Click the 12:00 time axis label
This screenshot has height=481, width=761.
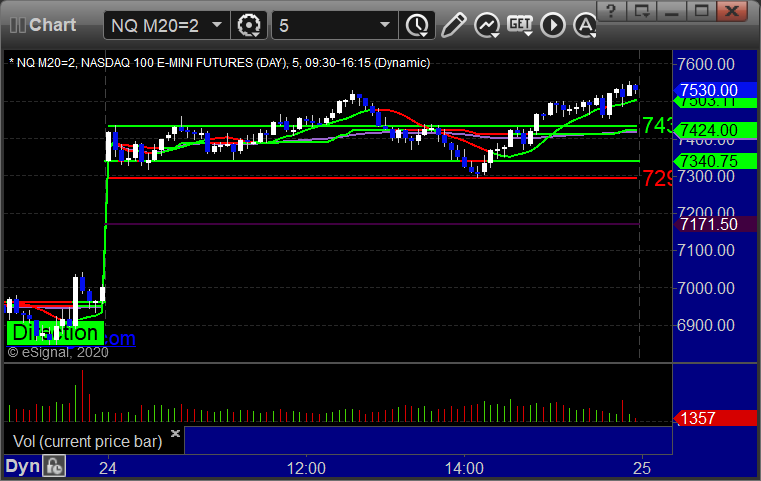point(306,468)
